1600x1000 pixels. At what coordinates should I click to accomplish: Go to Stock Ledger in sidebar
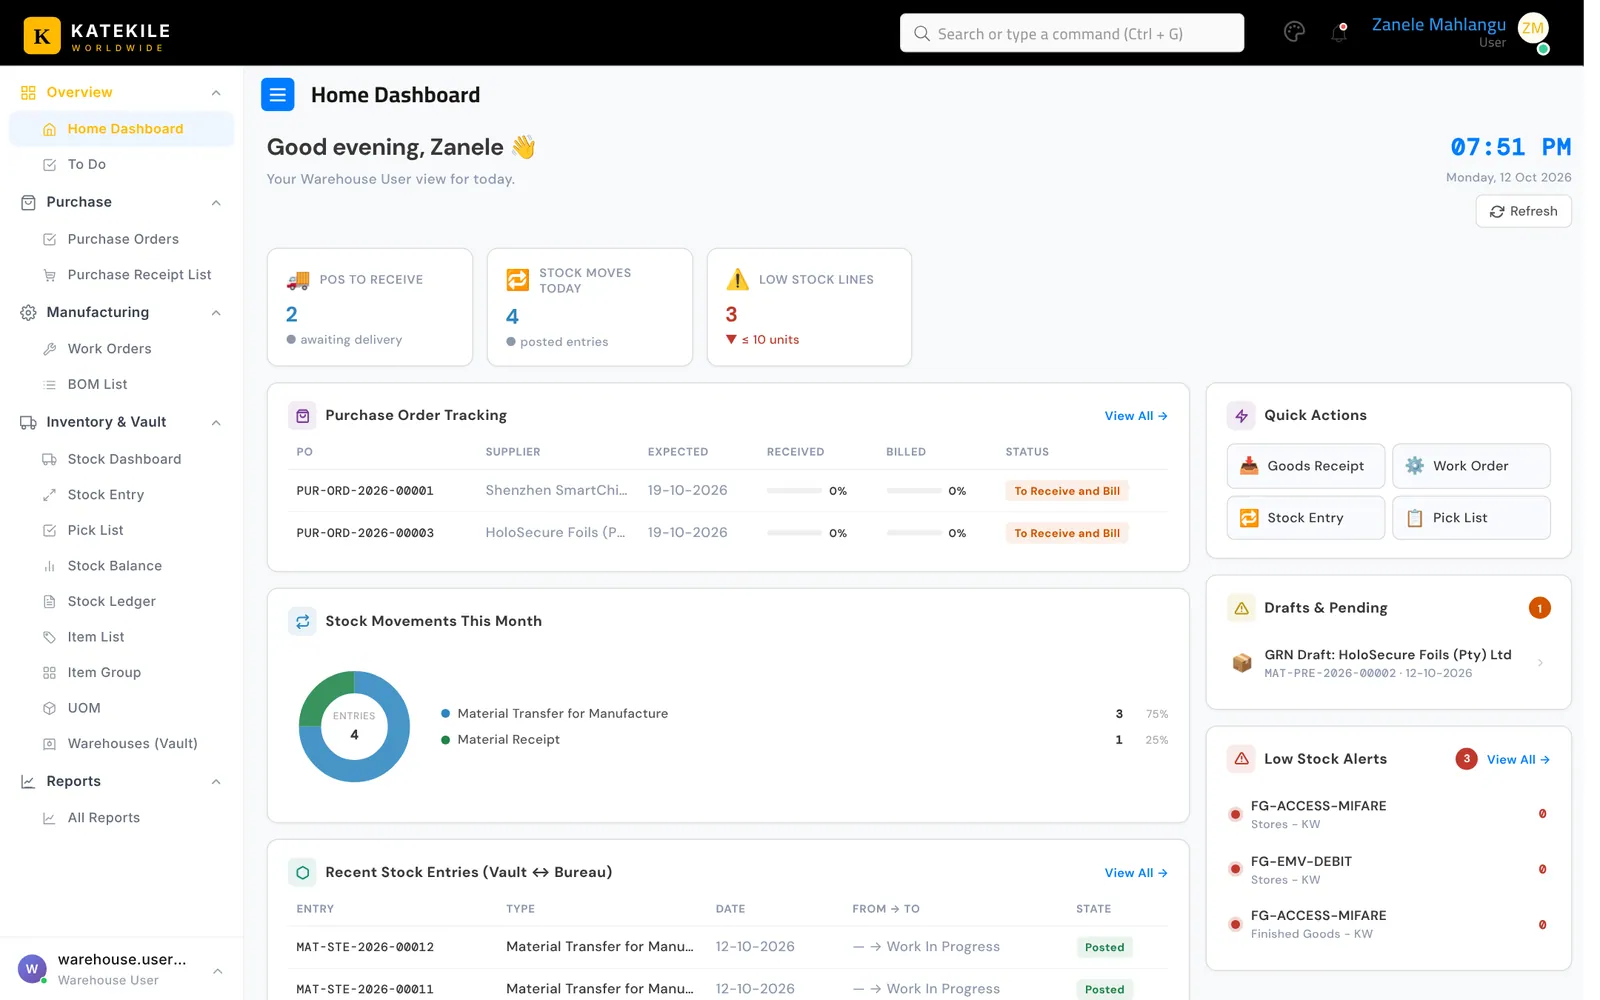(122, 601)
